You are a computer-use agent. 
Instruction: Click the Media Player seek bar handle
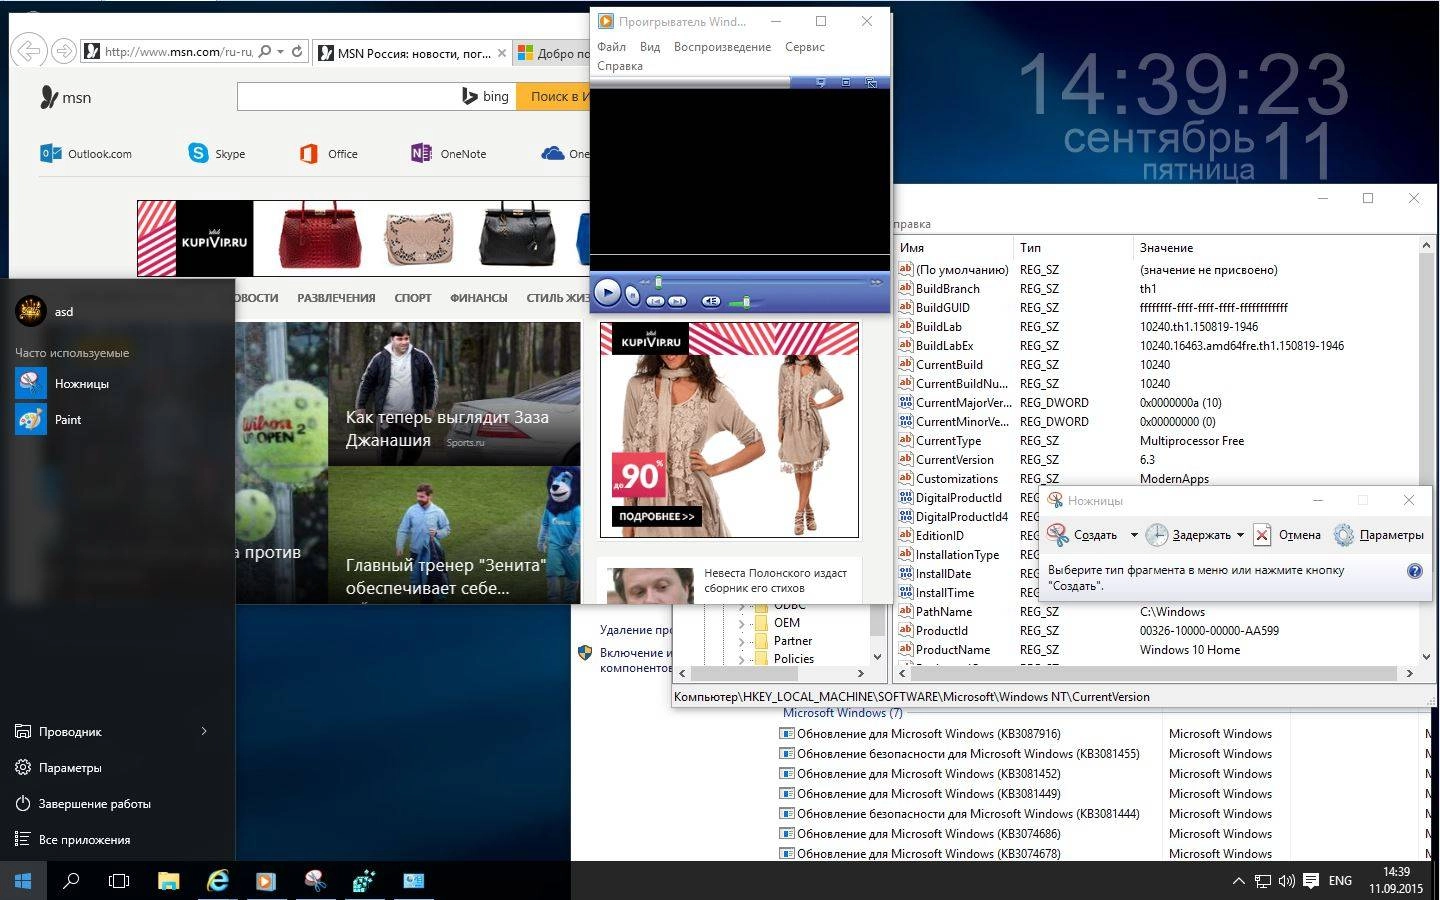658,282
